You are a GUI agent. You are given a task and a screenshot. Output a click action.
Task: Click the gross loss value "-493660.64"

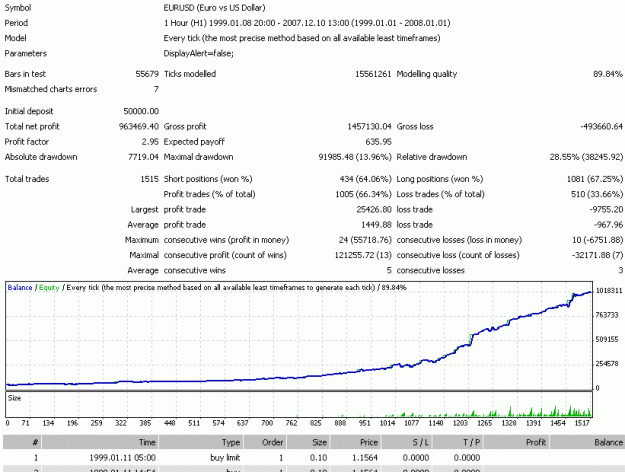[x=601, y=126]
